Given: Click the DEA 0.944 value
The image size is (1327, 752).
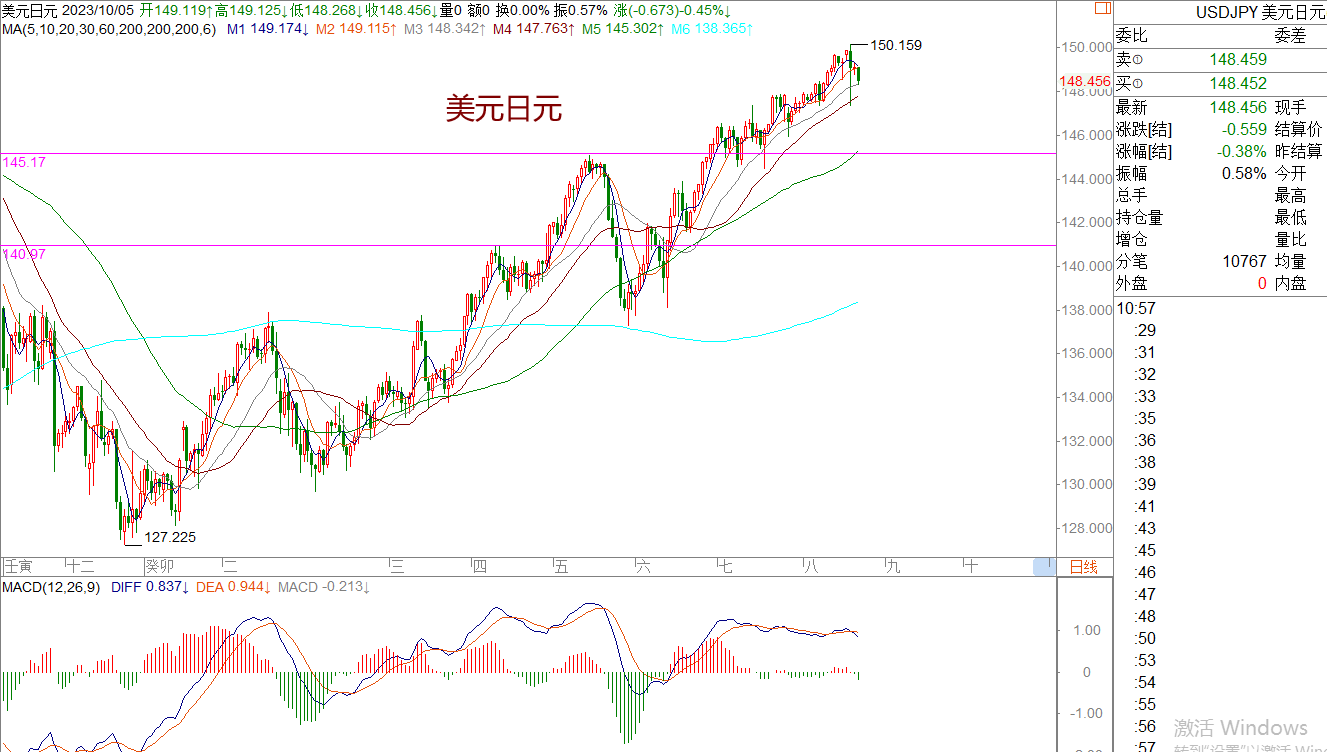Looking at the screenshot, I should tap(232, 587).
